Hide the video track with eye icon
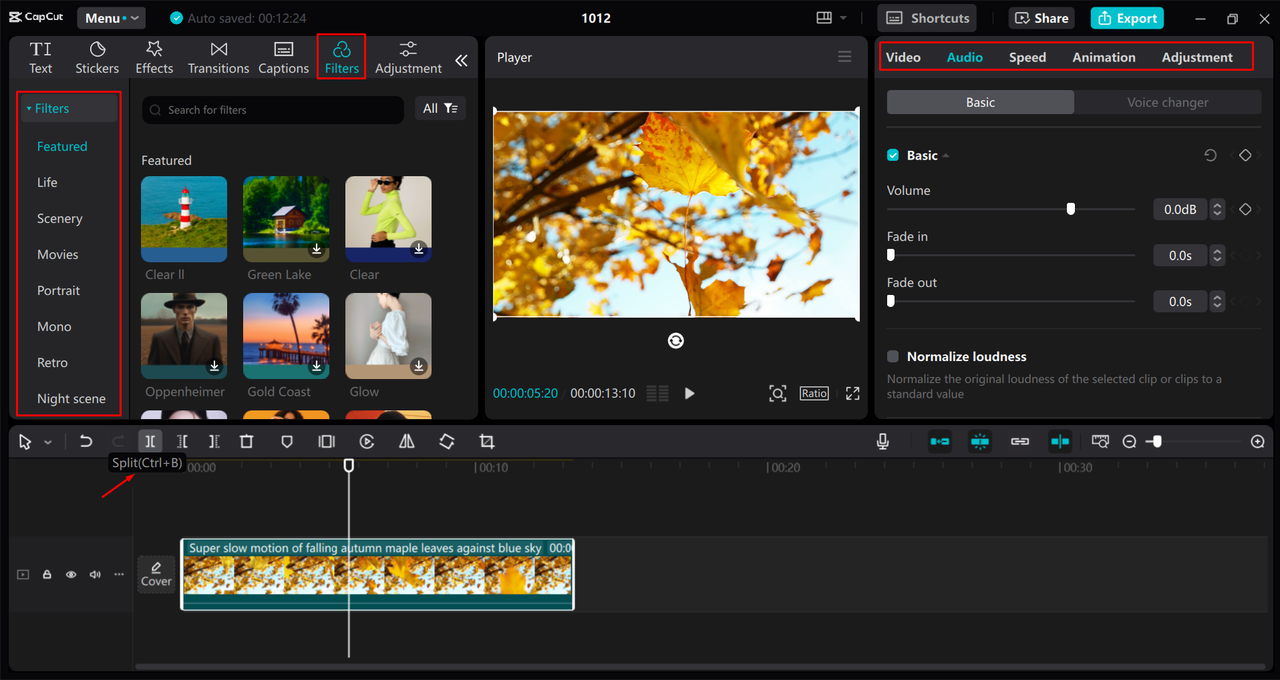The width and height of the screenshot is (1280, 680). [71, 575]
